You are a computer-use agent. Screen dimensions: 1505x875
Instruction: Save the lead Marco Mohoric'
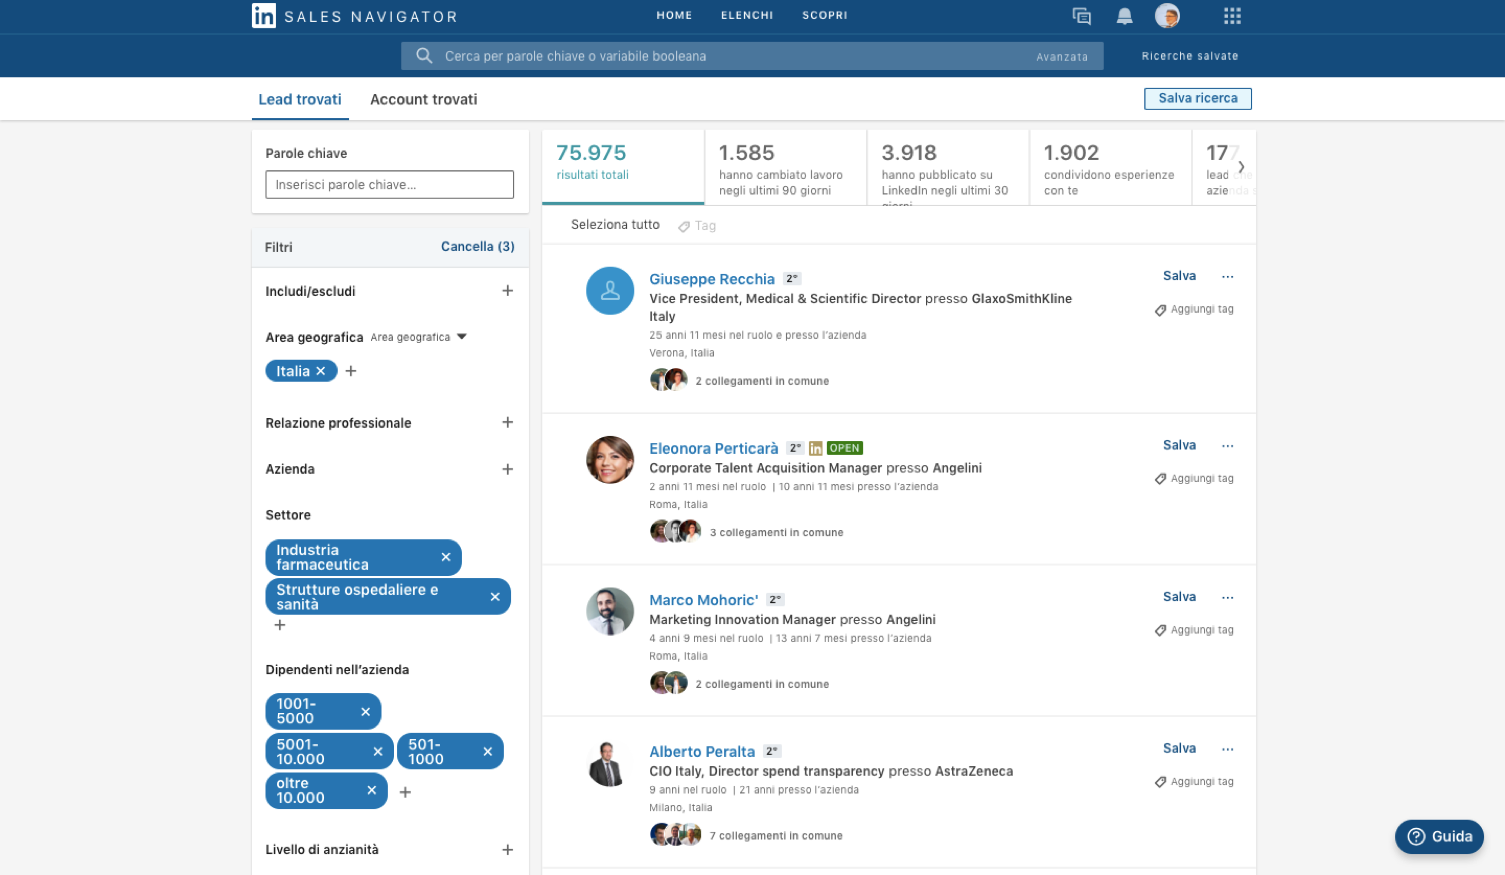pos(1180,597)
